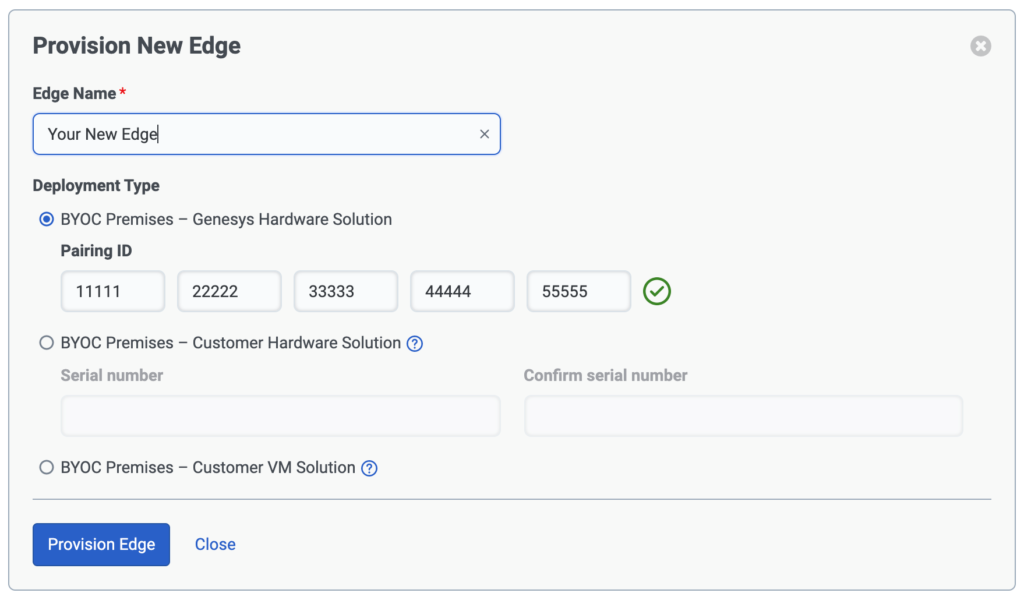1024x600 pixels.
Task: Select BYOC Premises Genesys Hardware Solution radio
Action: tap(46, 219)
